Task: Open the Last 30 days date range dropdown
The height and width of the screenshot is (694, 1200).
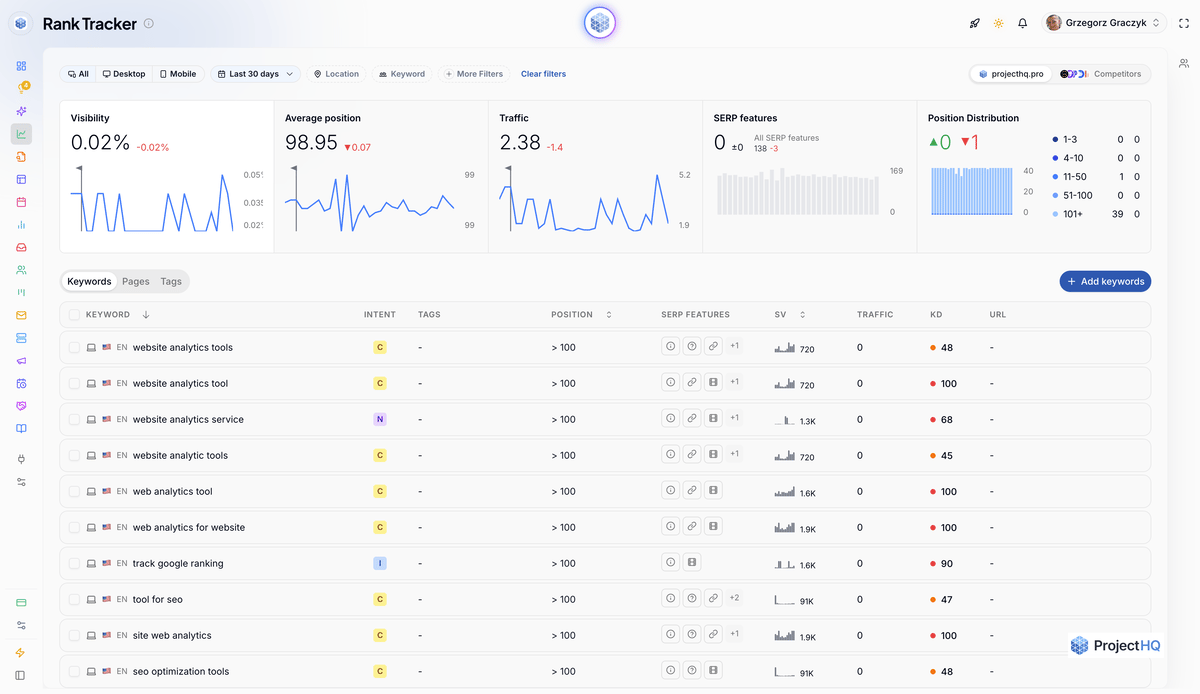Action: [x=255, y=74]
